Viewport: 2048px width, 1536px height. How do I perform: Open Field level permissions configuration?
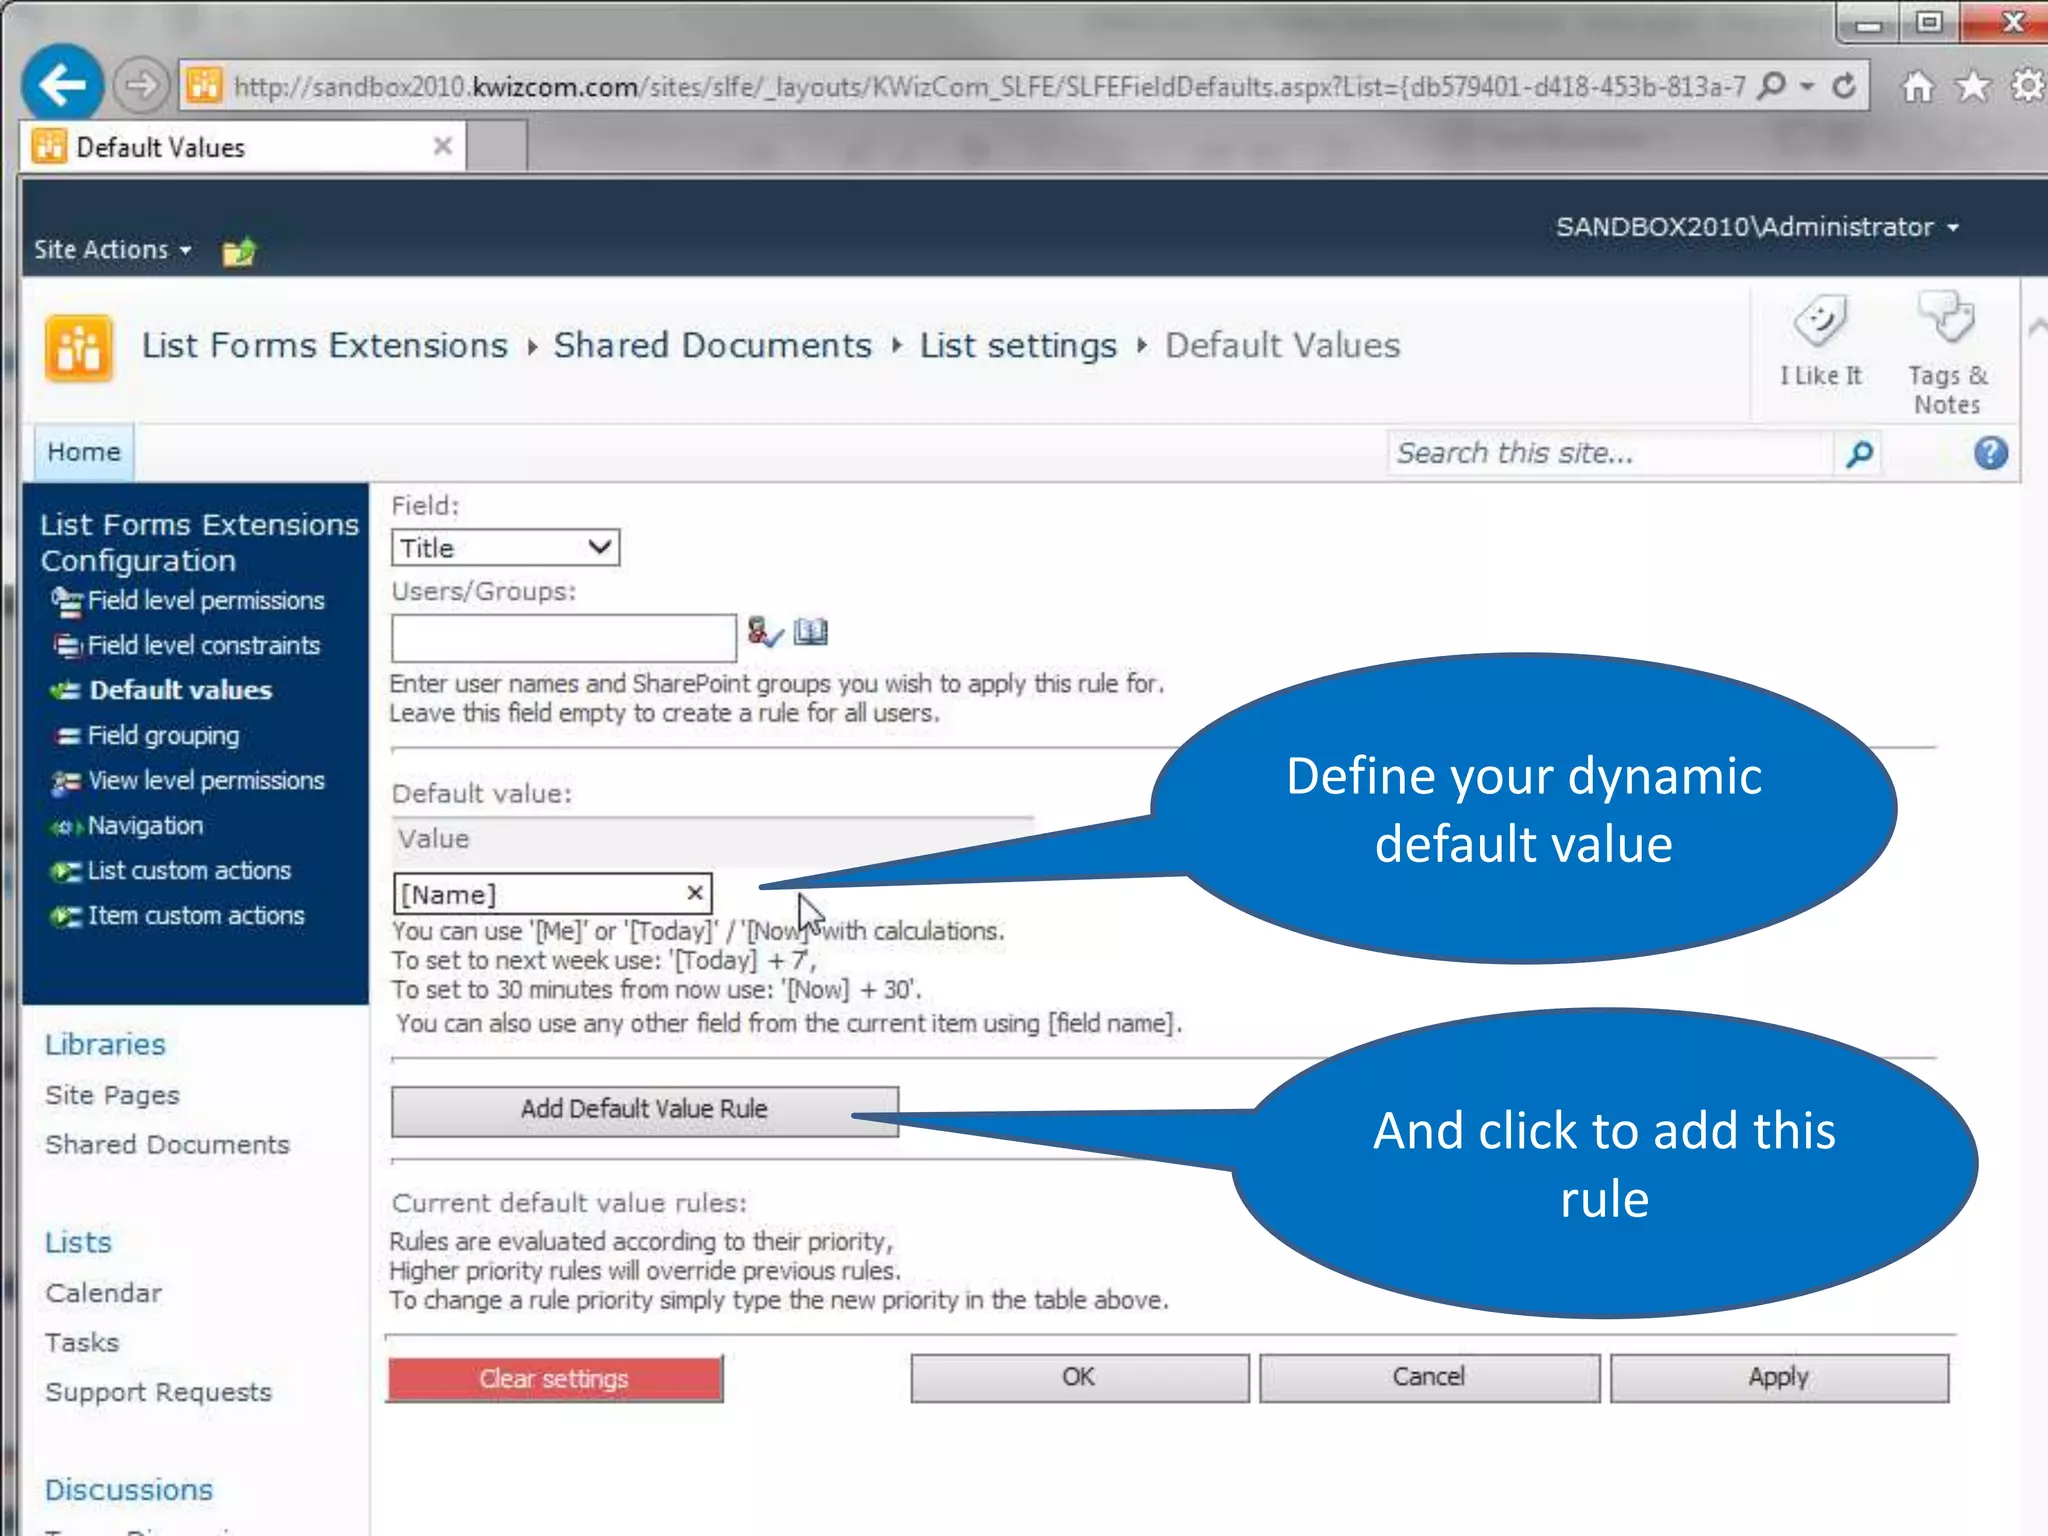206,600
